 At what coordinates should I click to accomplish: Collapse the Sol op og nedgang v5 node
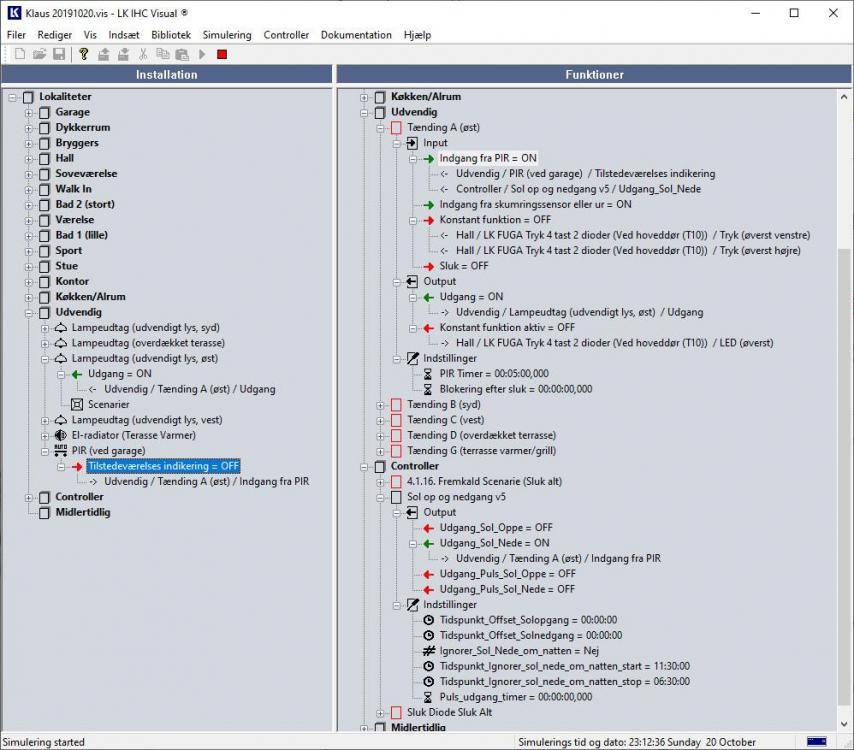(x=381, y=497)
